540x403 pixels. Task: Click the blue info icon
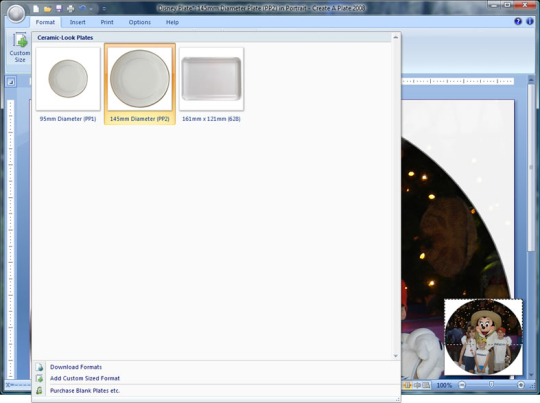530,21
